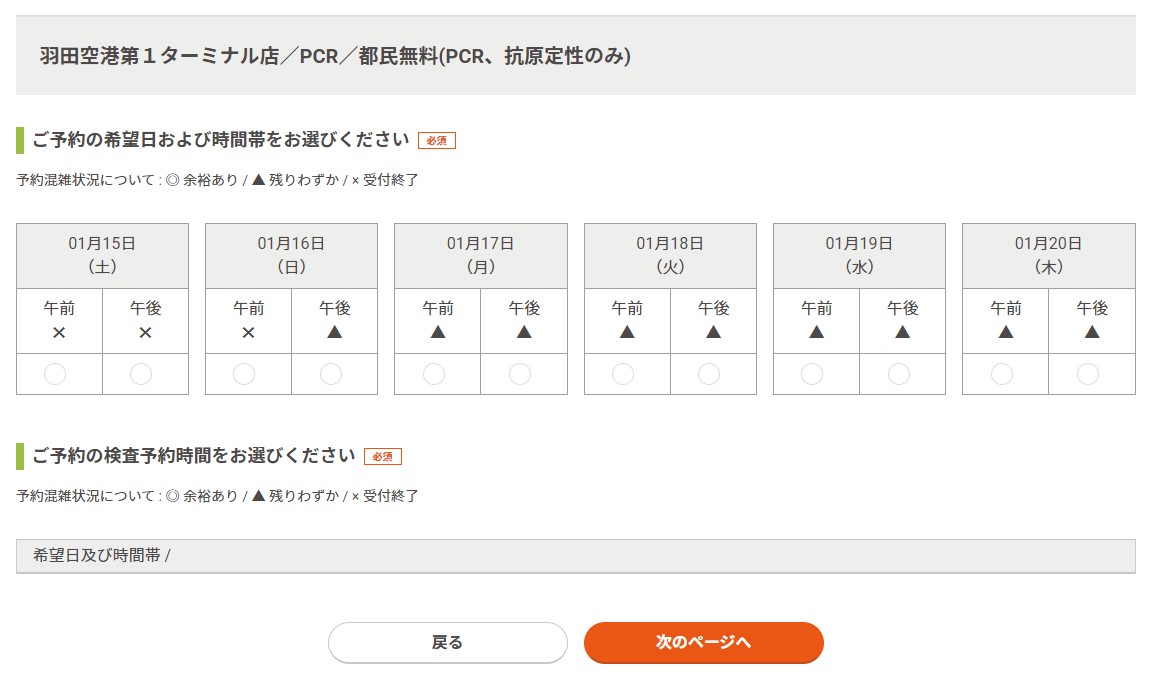The width and height of the screenshot is (1153, 690).
Task: Choose the 01月19日 午後 radio button
Action: click(x=899, y=374)
